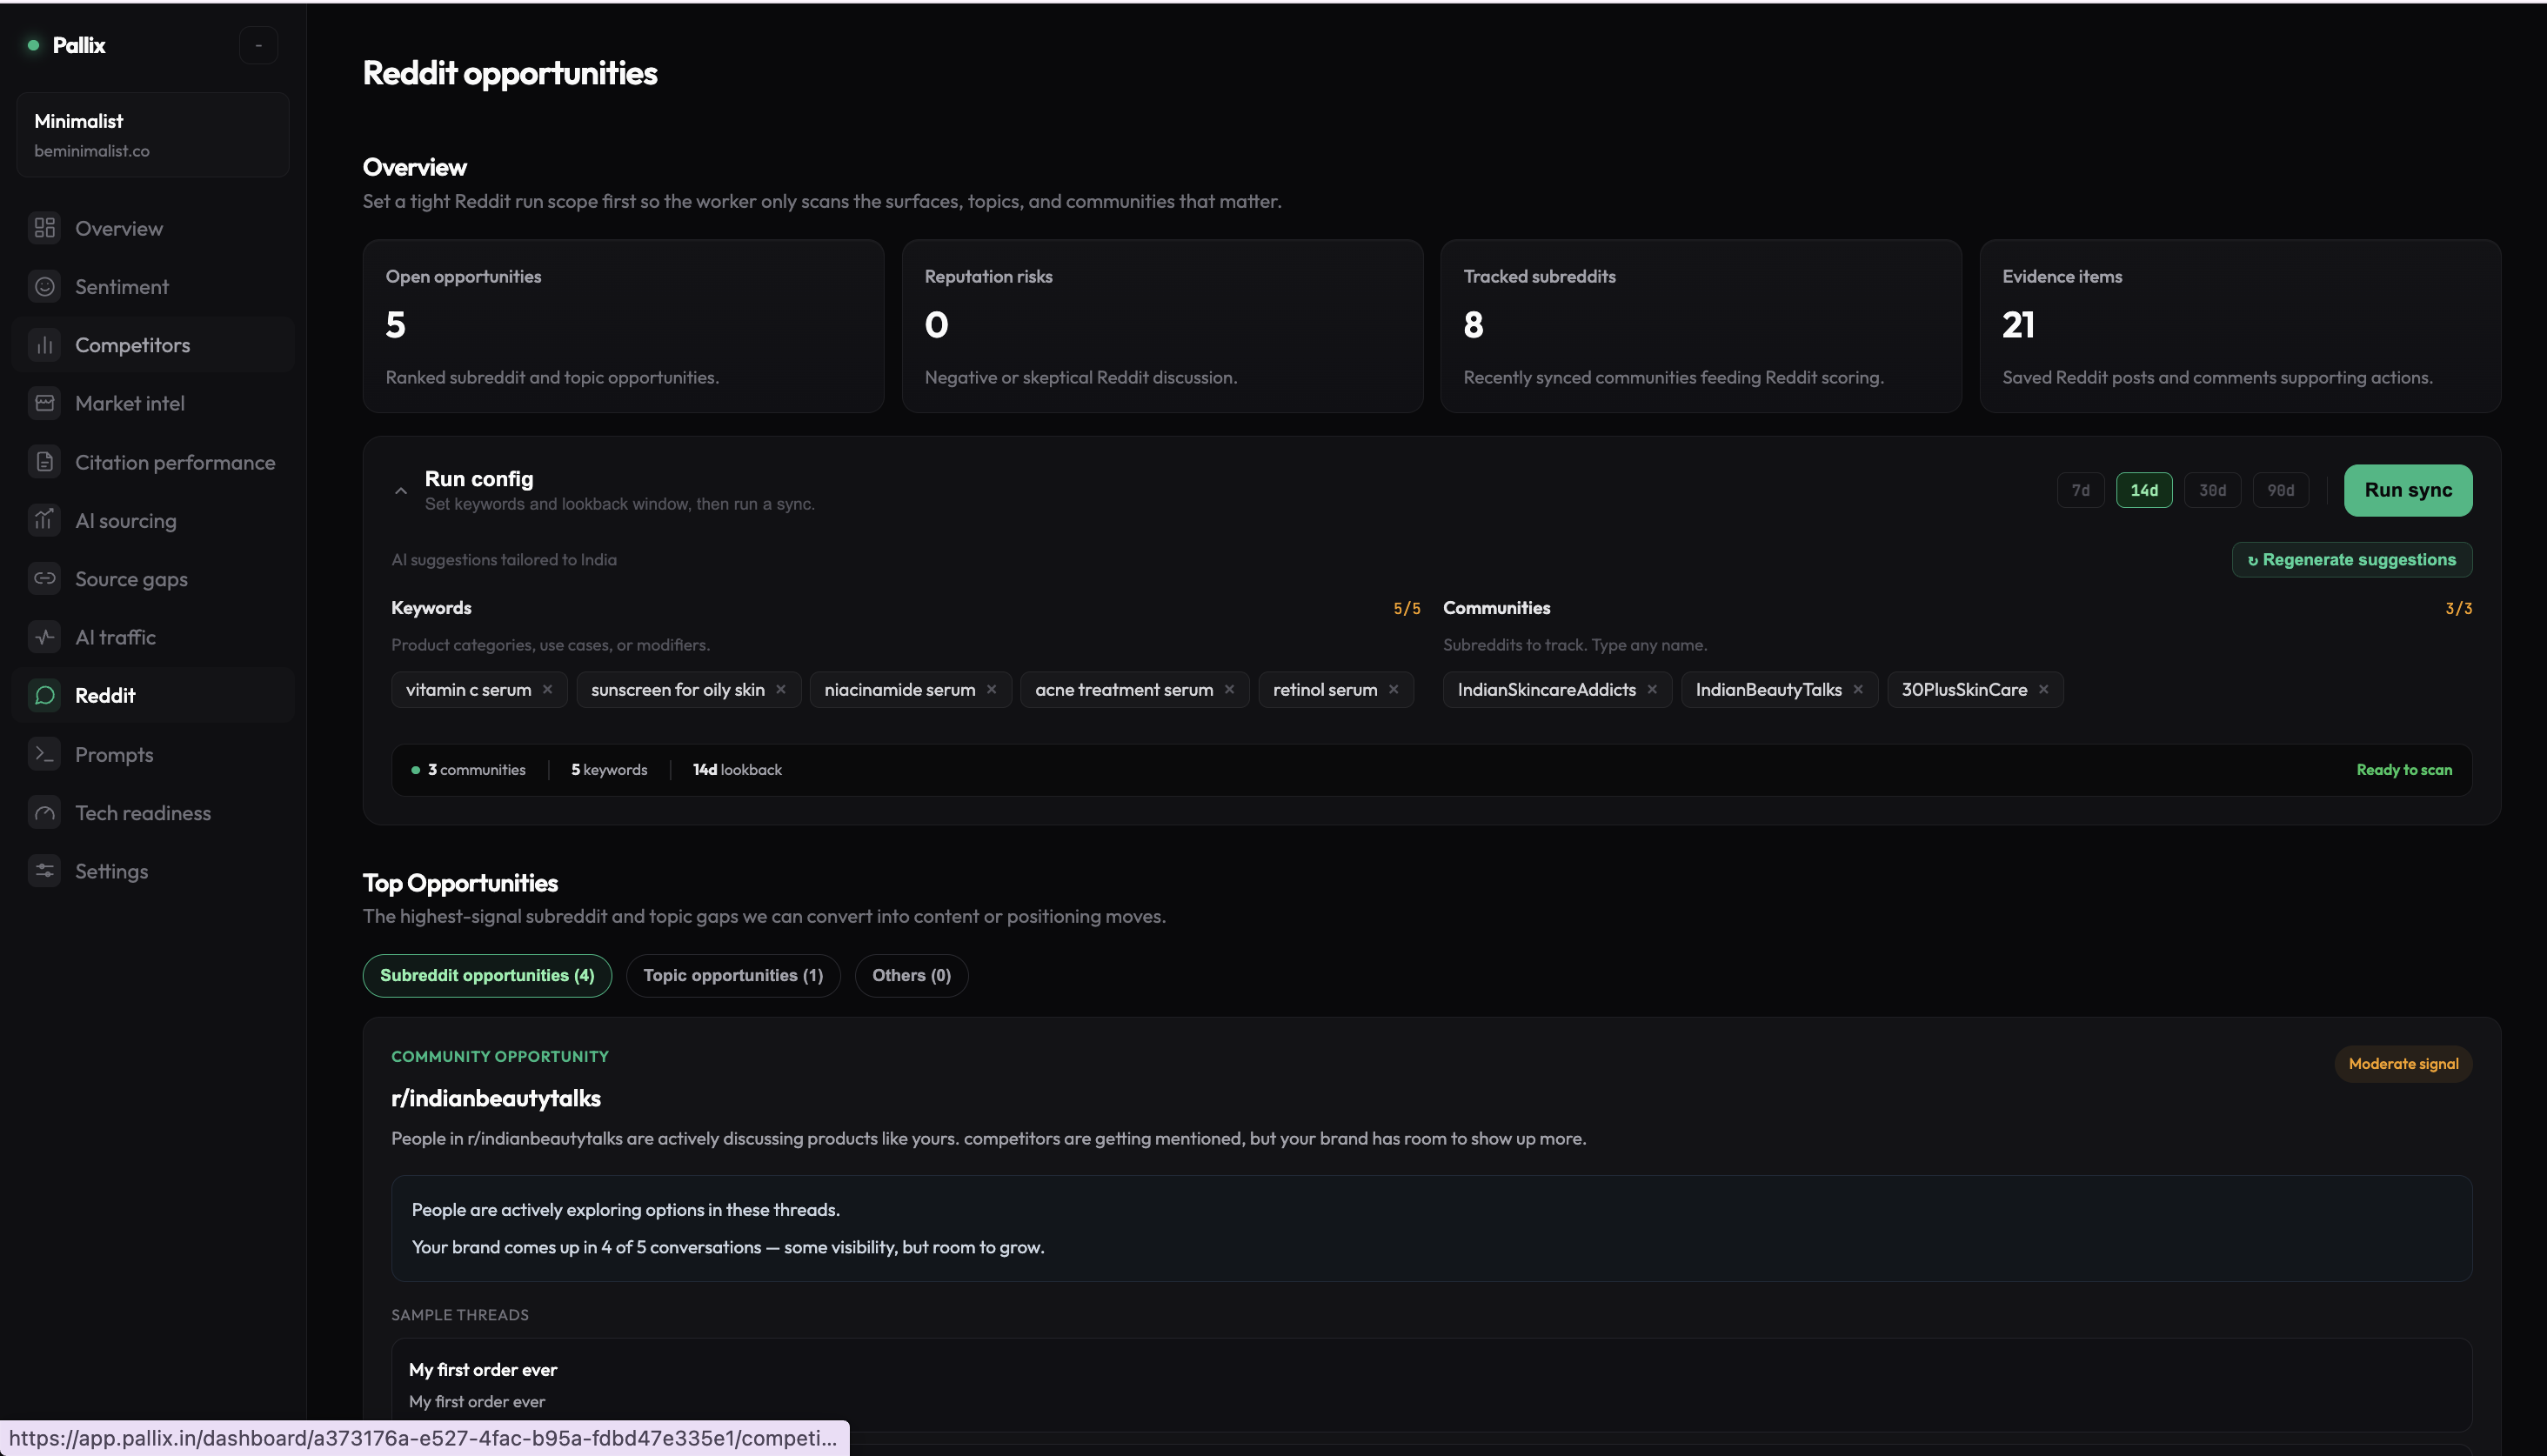
Task: Click the 14d lookback summary text
Action: pos(737,770)
